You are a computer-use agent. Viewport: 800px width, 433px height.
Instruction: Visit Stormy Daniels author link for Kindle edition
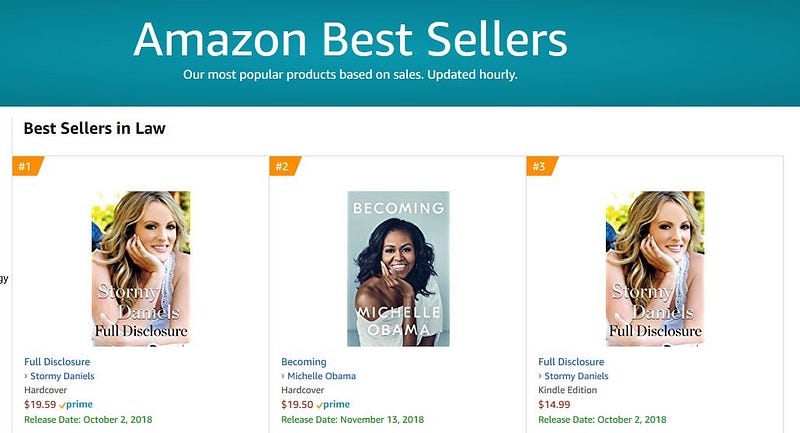(576, 376)
